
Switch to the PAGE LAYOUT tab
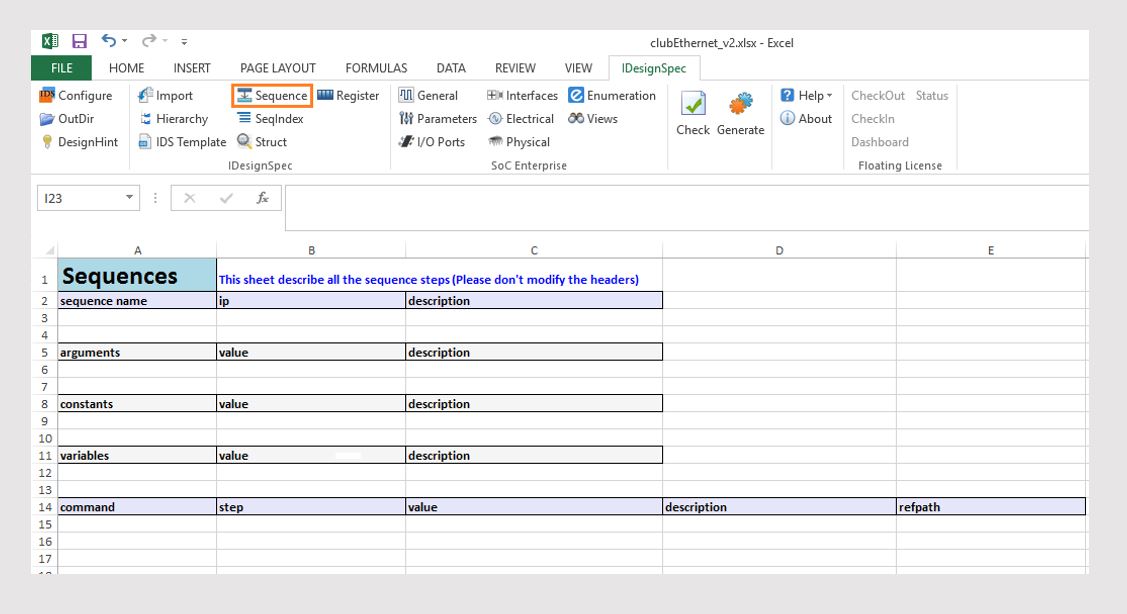click(x=278, y=68)
